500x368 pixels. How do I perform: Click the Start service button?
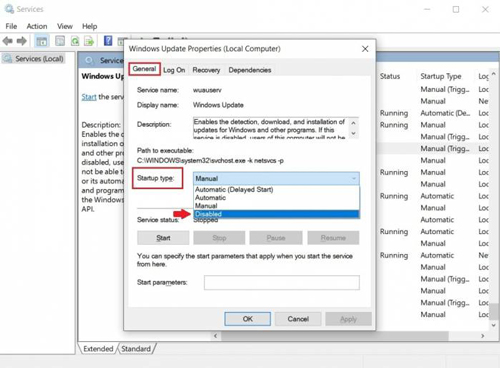tap(163, 238)
